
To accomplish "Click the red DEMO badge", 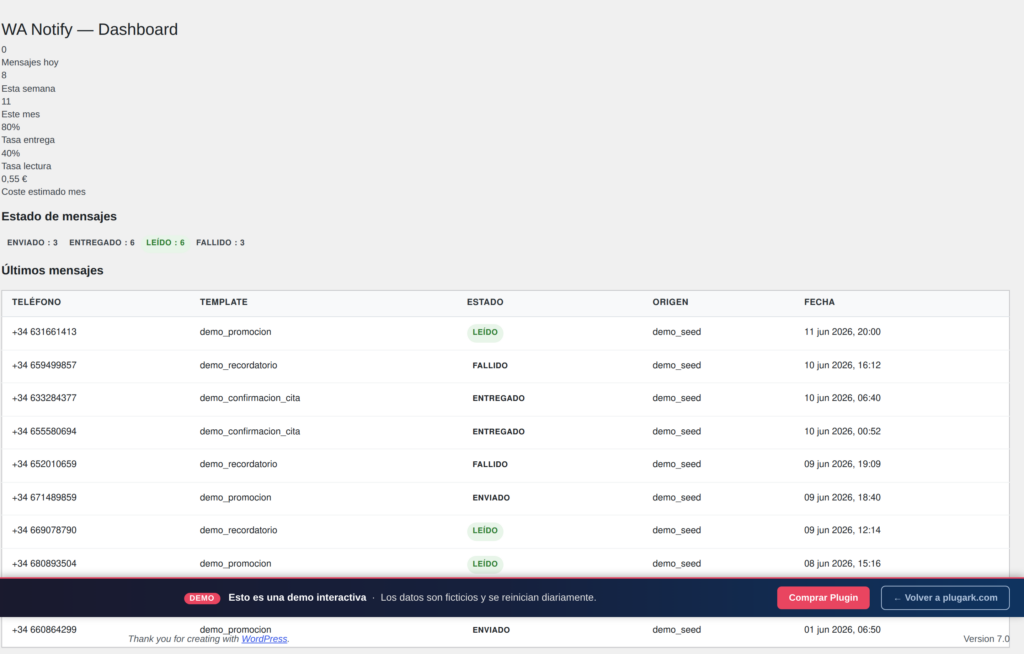I will (x=202, y=598).
